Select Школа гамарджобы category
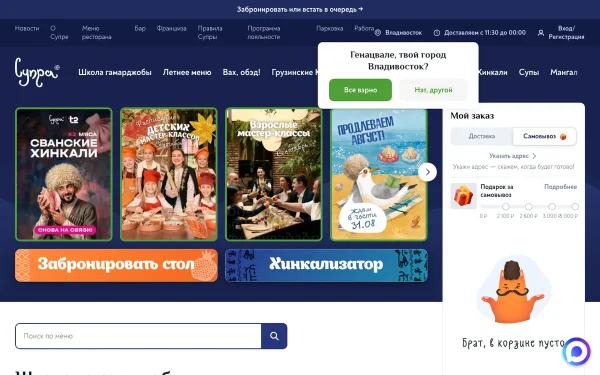The height and width of the screenshot is (375, 600). (115, 72)
